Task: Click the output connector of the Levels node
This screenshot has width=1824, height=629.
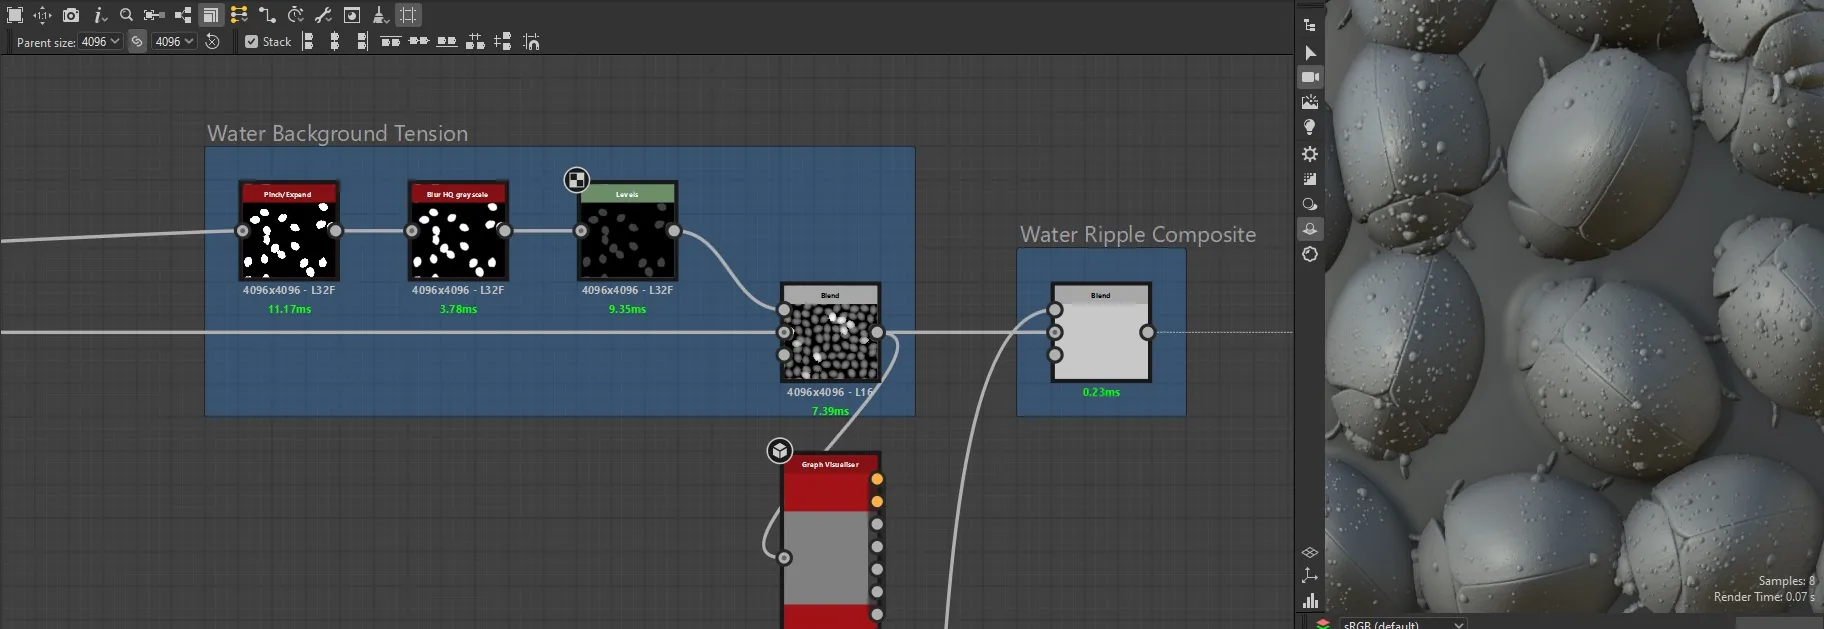Action: tap(674, 231)
